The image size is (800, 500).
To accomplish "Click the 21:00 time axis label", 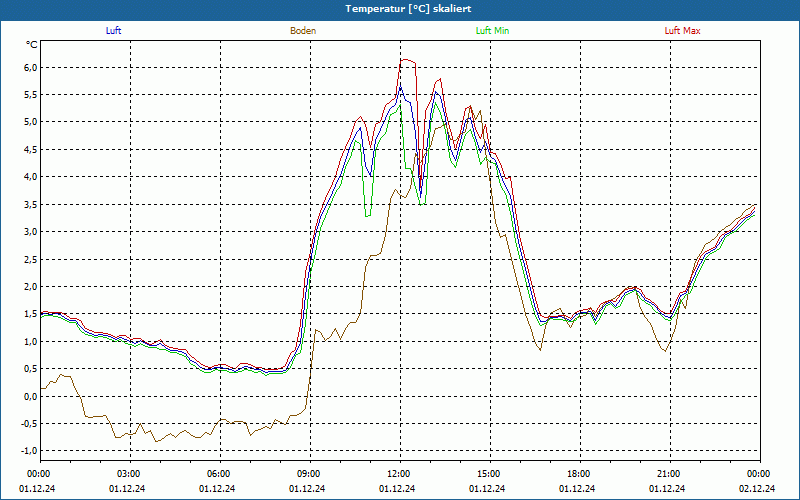I will coord(670,474).
